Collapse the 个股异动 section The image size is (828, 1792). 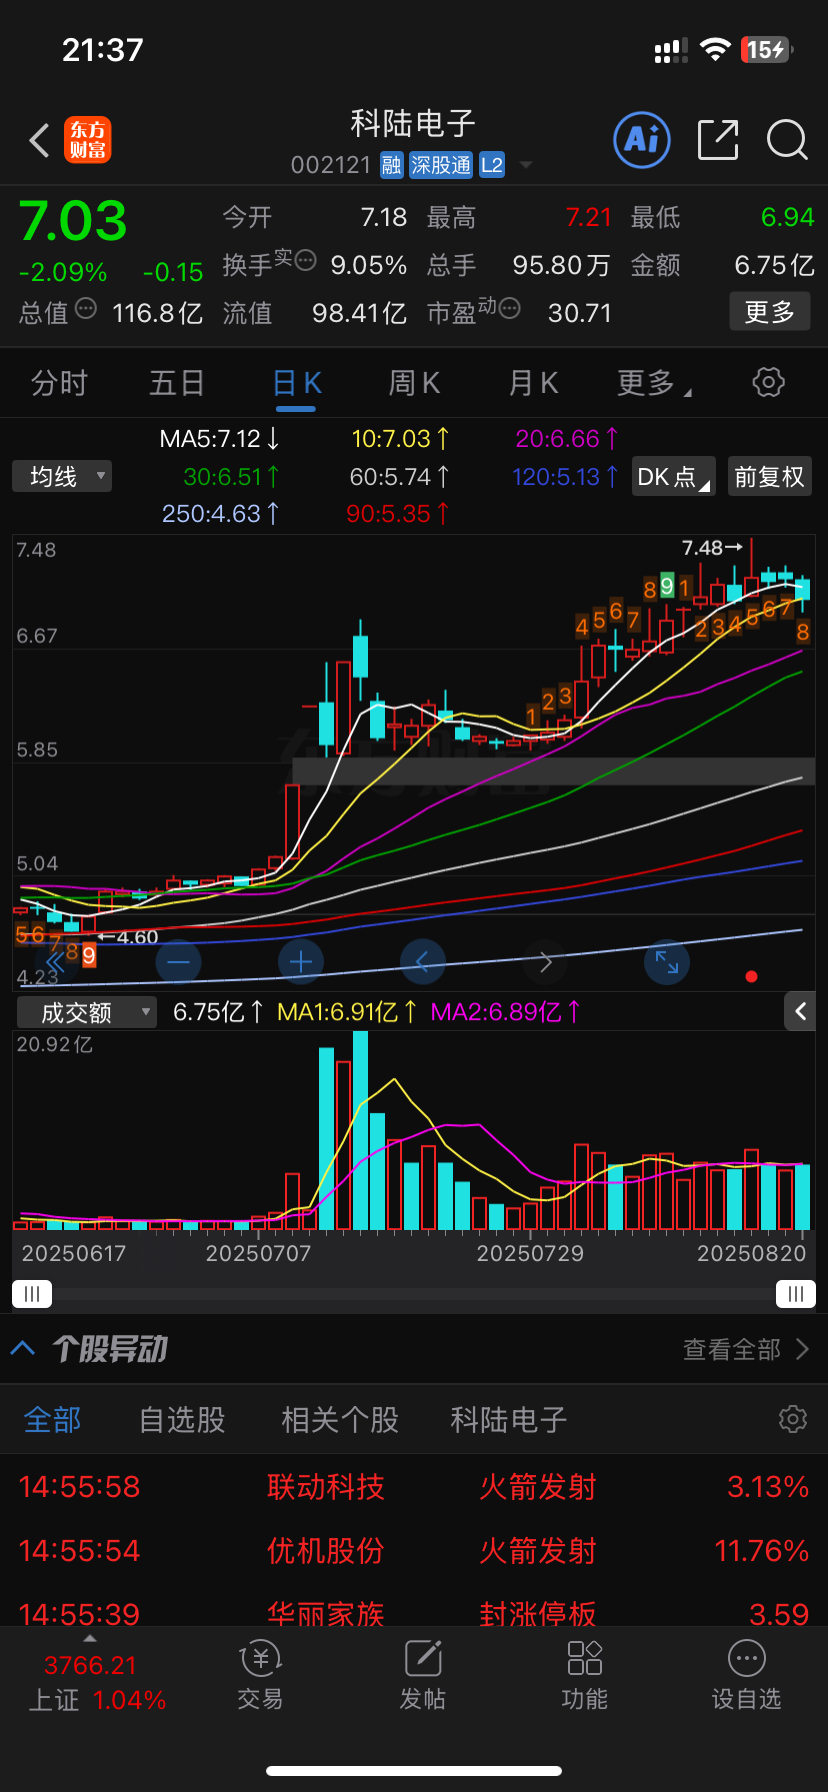(23, 1349)
